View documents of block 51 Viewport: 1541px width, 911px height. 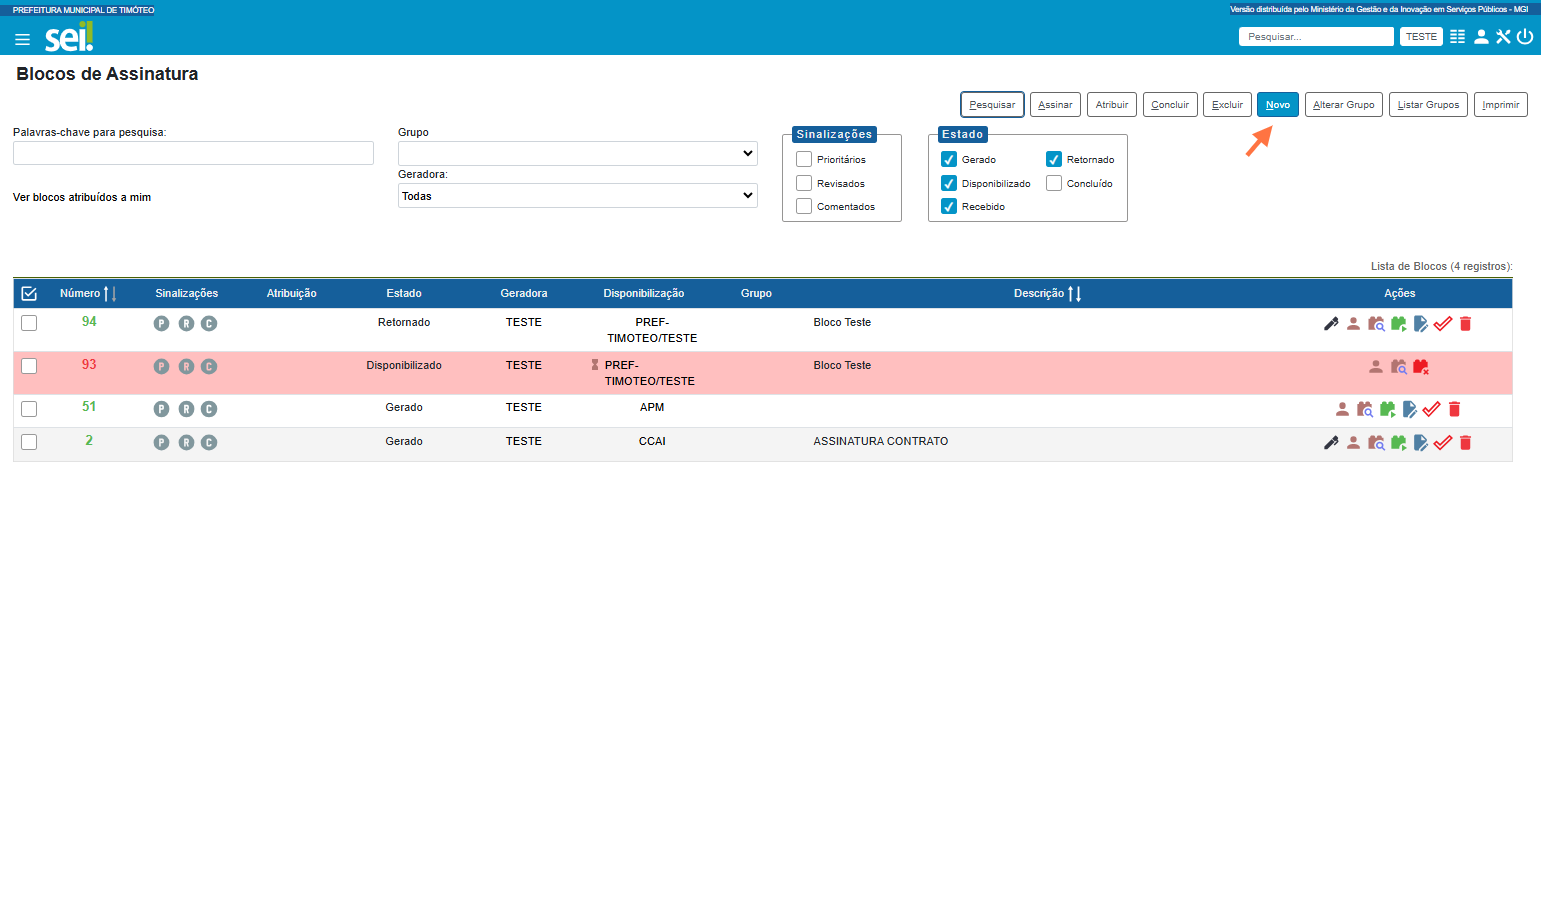coord(1365,409)
